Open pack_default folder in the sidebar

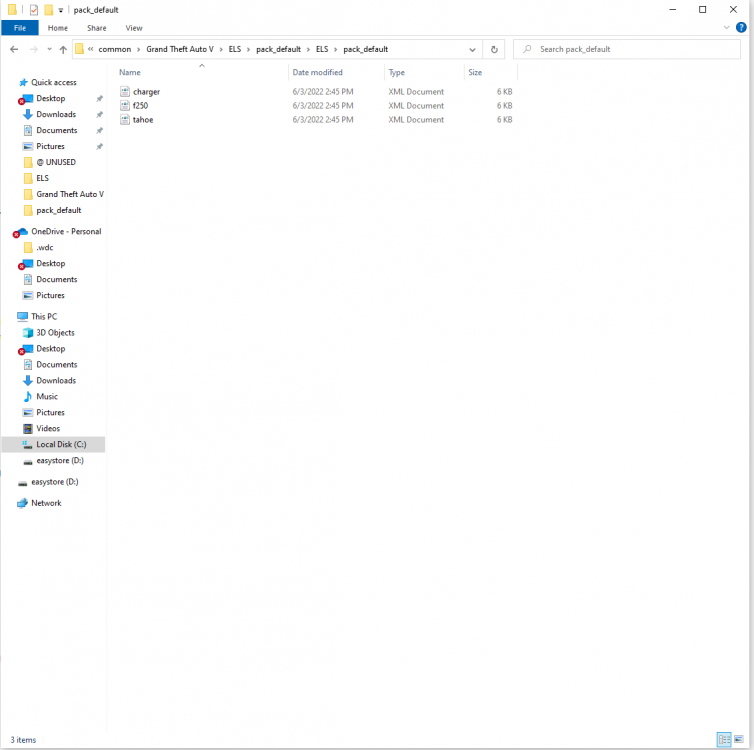[x=59, y=210]
